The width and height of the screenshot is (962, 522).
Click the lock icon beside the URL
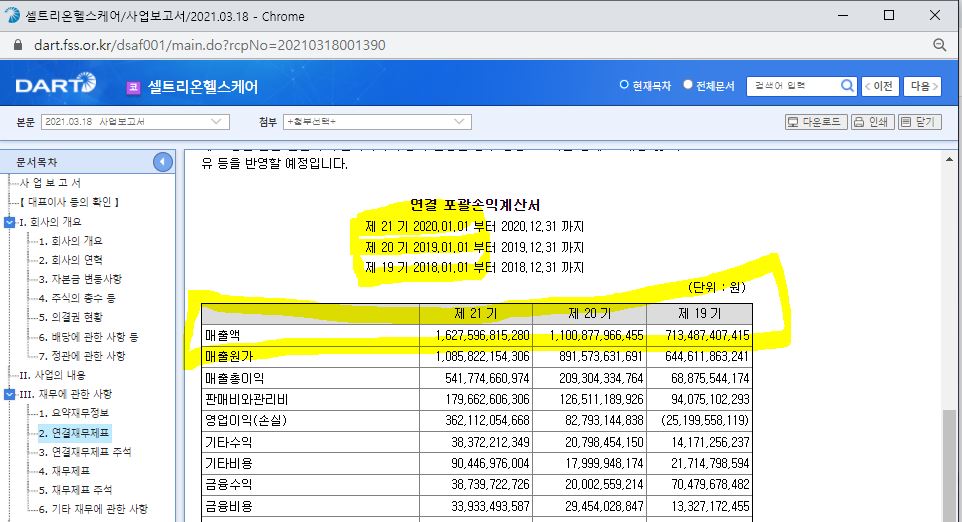click(18, 45)
